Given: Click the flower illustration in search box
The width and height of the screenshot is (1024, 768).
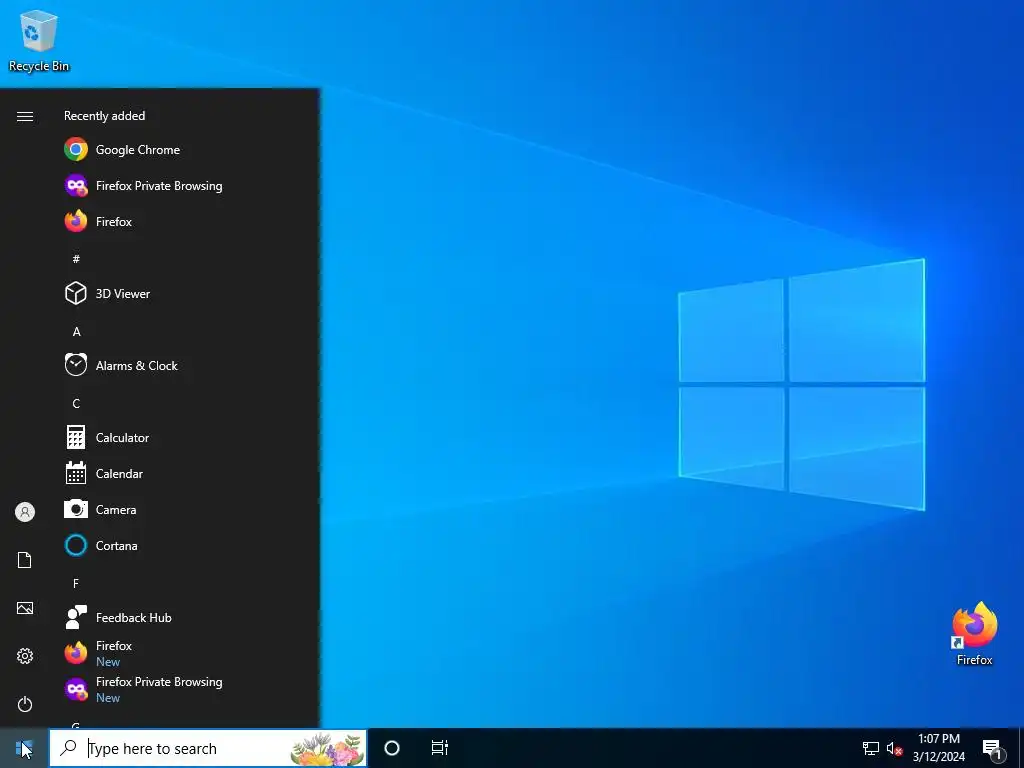Looking at the screenshot, I should 327,748.
